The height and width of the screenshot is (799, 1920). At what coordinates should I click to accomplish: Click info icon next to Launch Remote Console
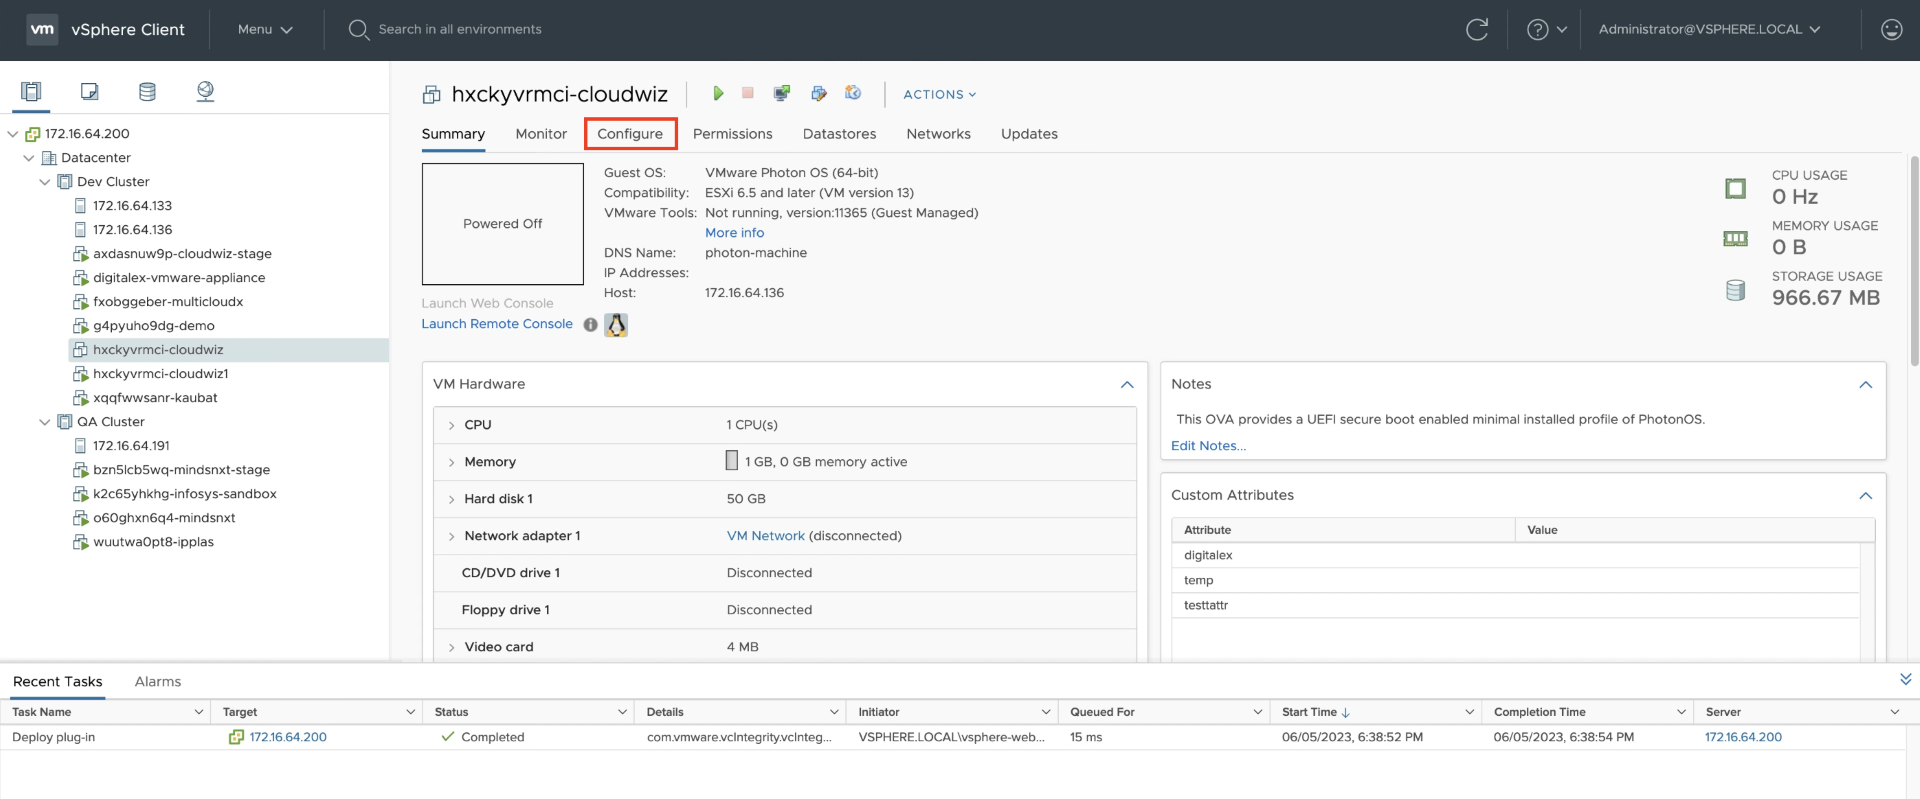coord(590,325)
